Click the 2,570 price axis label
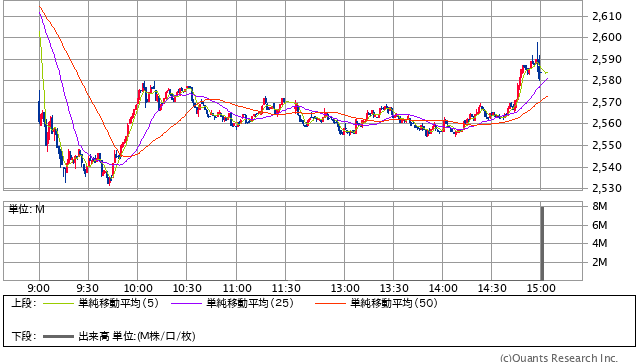The height and width of the screenshot is (362, 638). click(607, 102)
